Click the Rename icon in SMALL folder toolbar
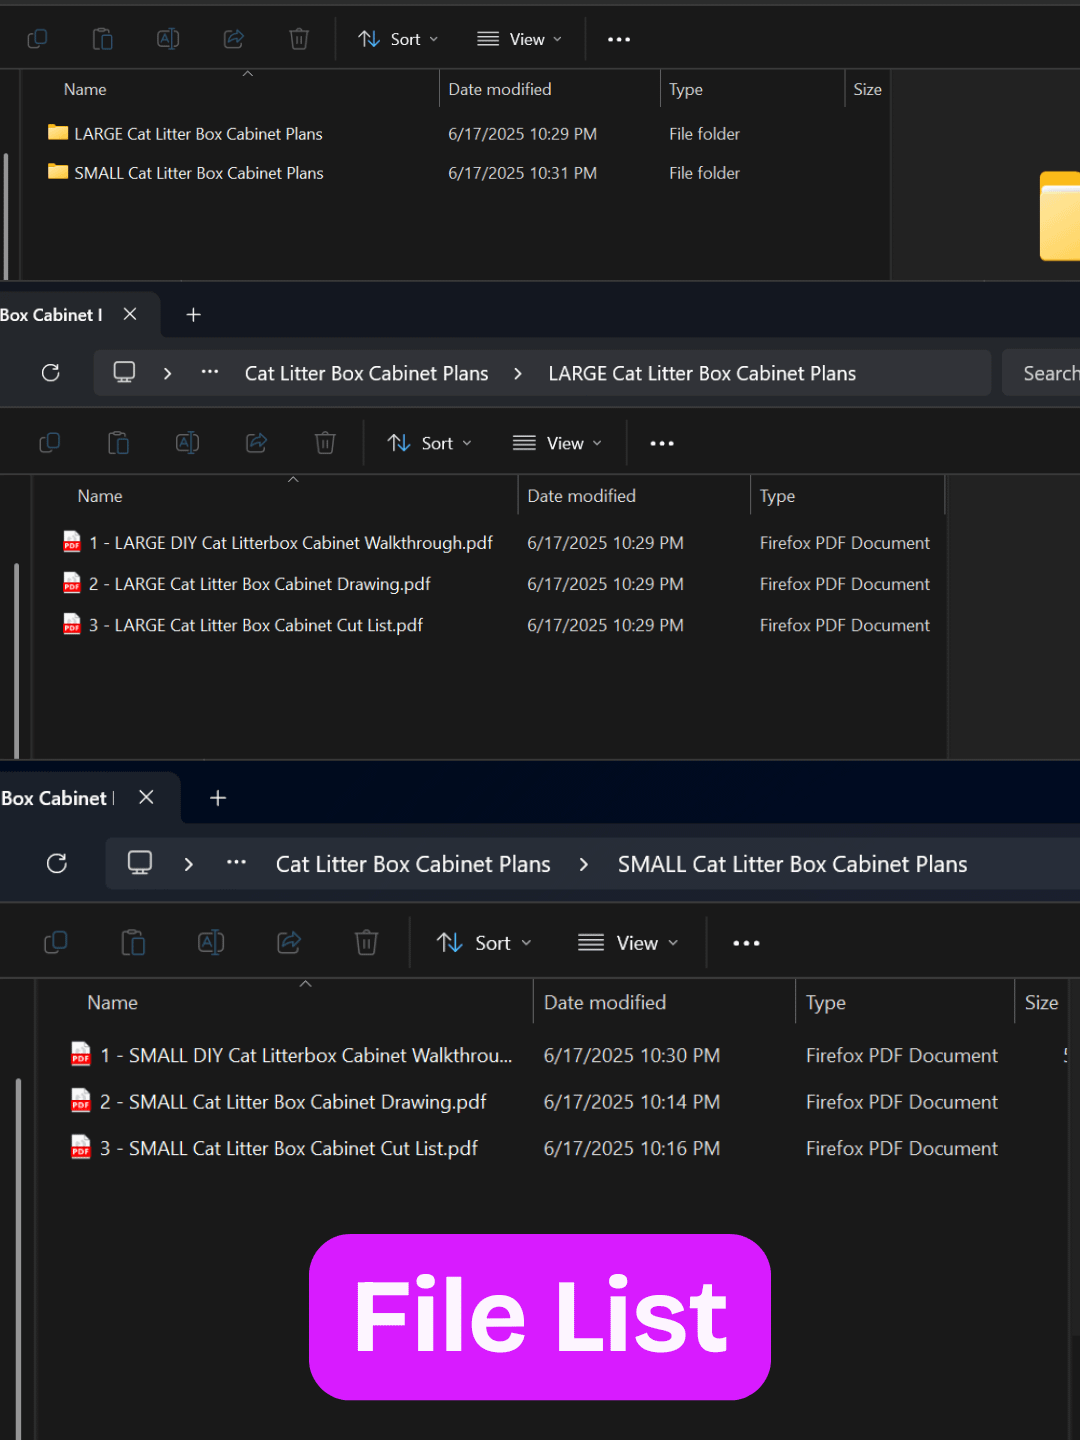This screenshot has width=1080, height=1440. tap(211, 942)
